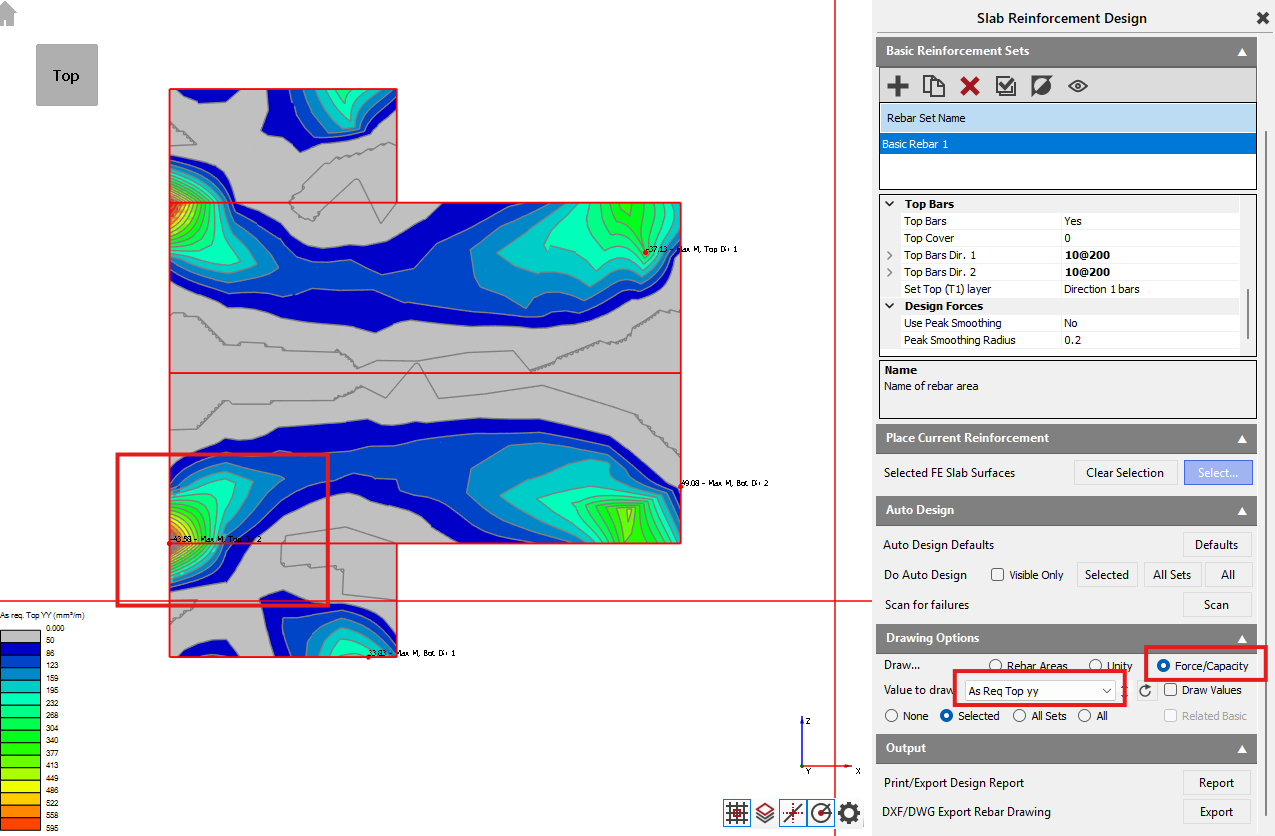Viewport: 1275px width, 836px height.
Task: Open the Value to draw dropdown
Action: click(1040, 690)
